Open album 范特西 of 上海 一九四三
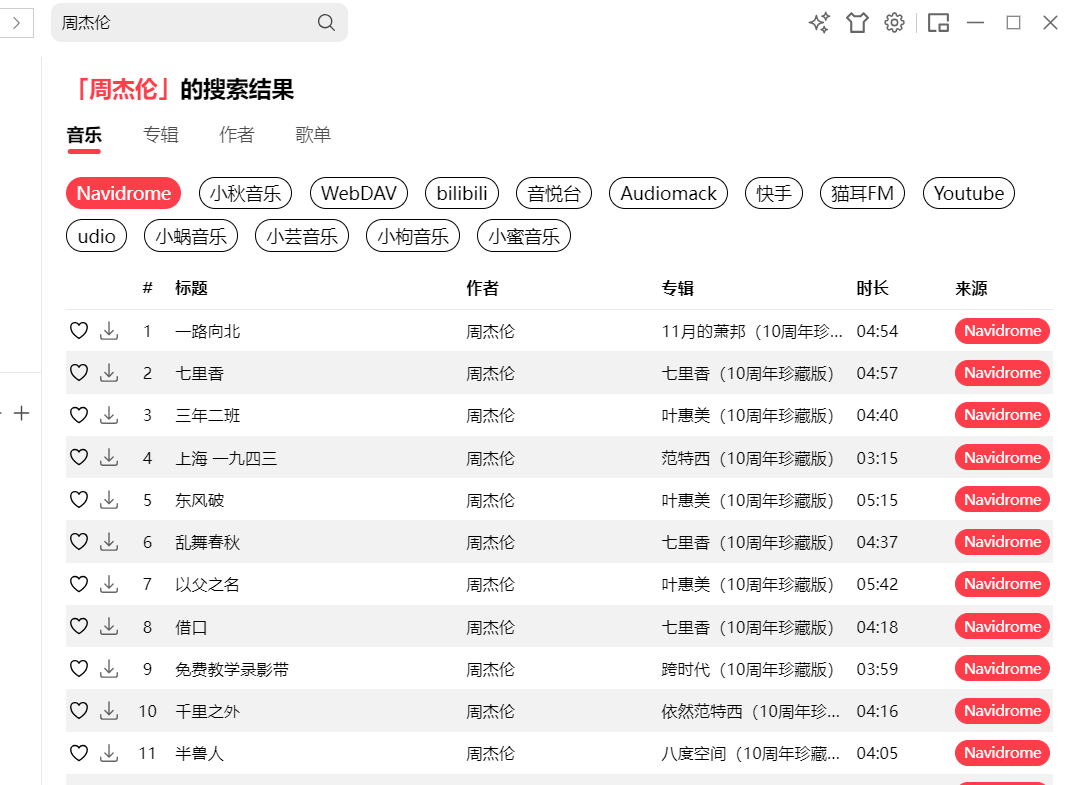 coord(747,458)
